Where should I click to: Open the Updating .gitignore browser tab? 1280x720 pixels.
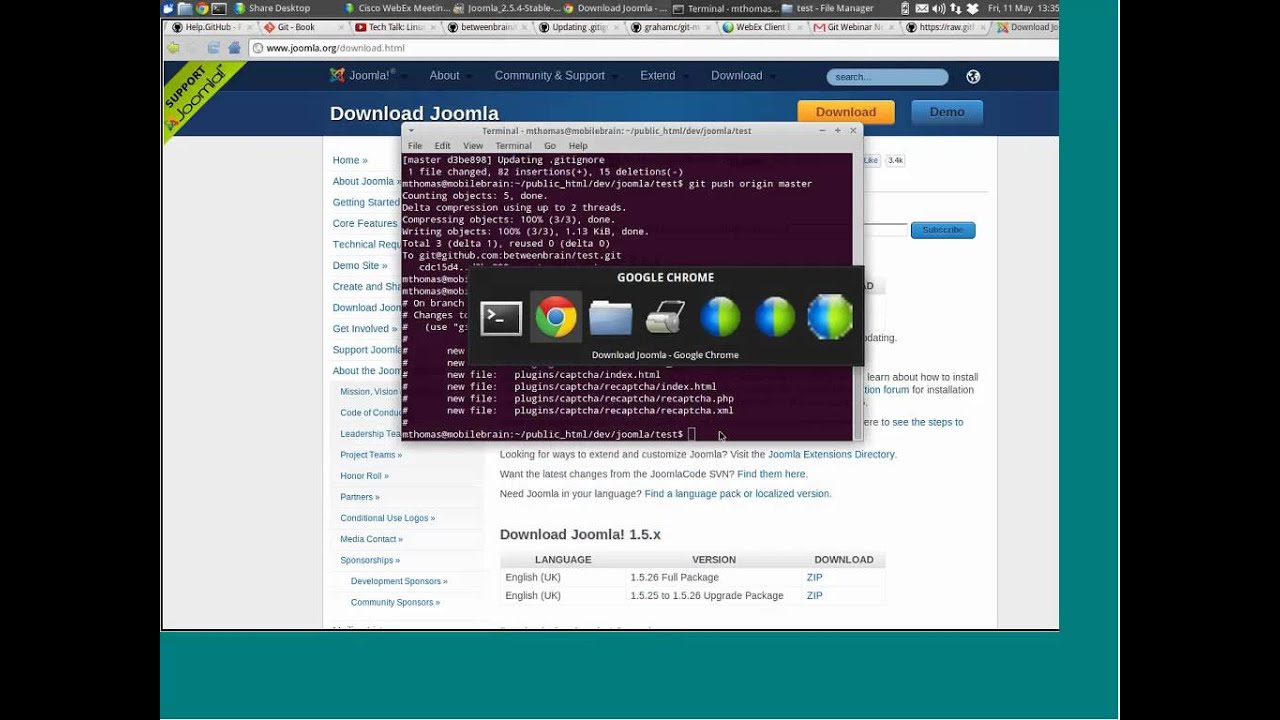580,27
